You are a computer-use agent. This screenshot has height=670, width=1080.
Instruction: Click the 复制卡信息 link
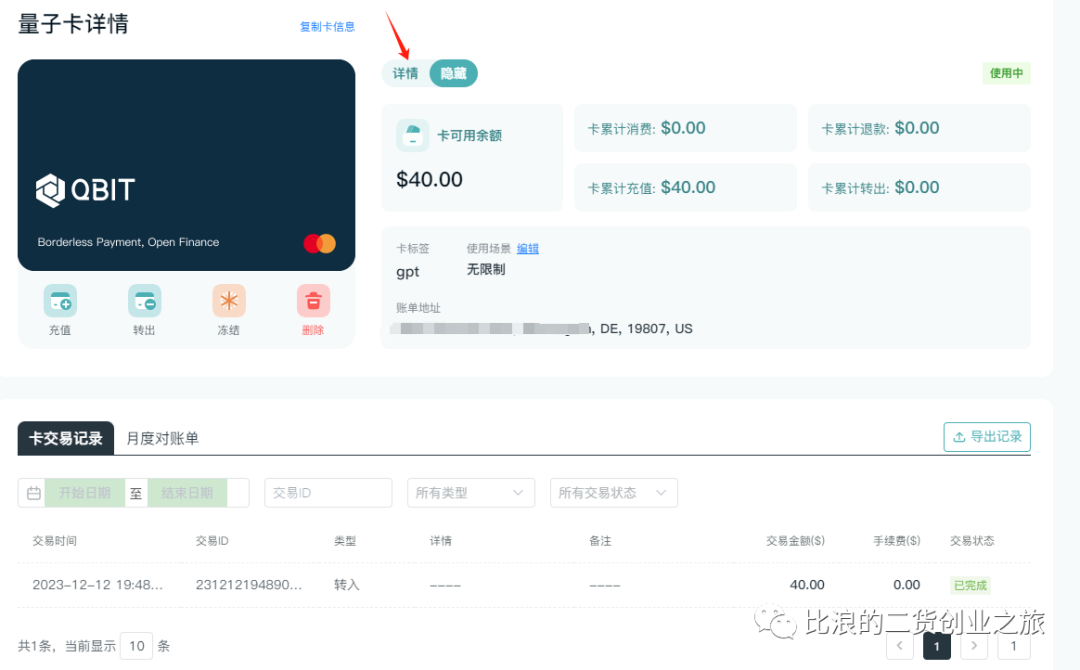(327, 27)
